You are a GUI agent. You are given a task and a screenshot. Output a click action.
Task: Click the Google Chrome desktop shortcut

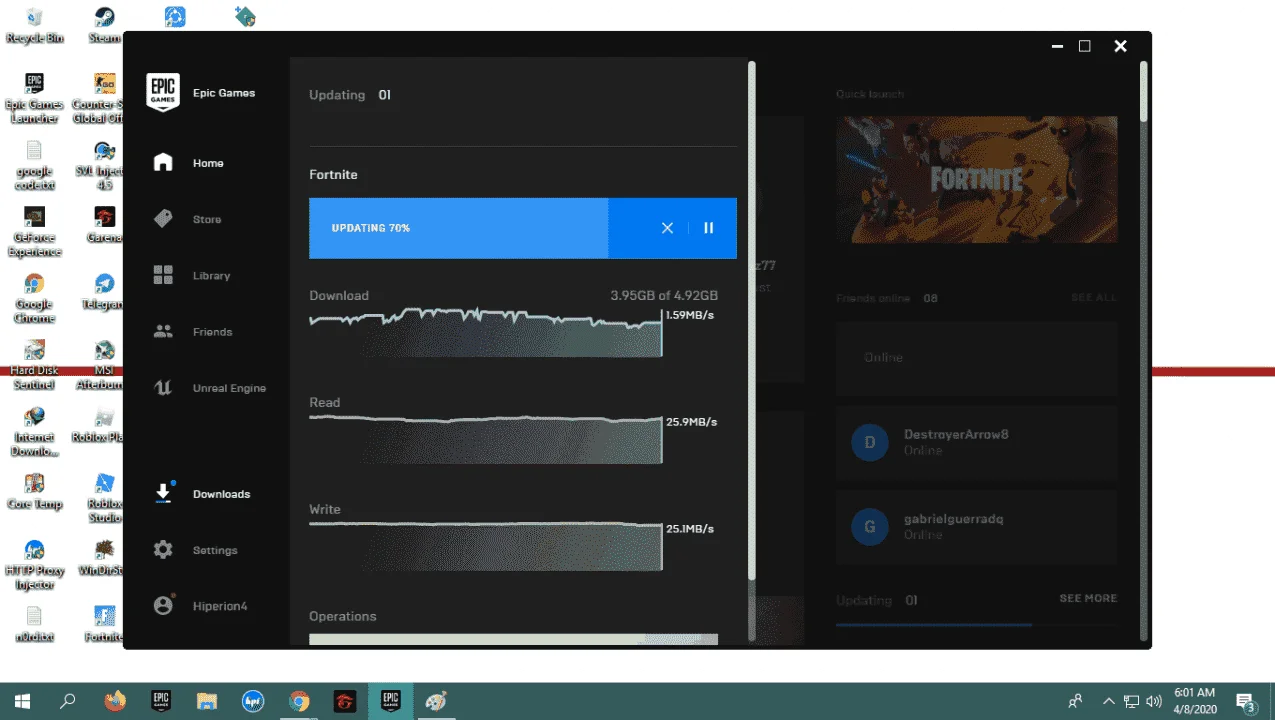point(34,298)
